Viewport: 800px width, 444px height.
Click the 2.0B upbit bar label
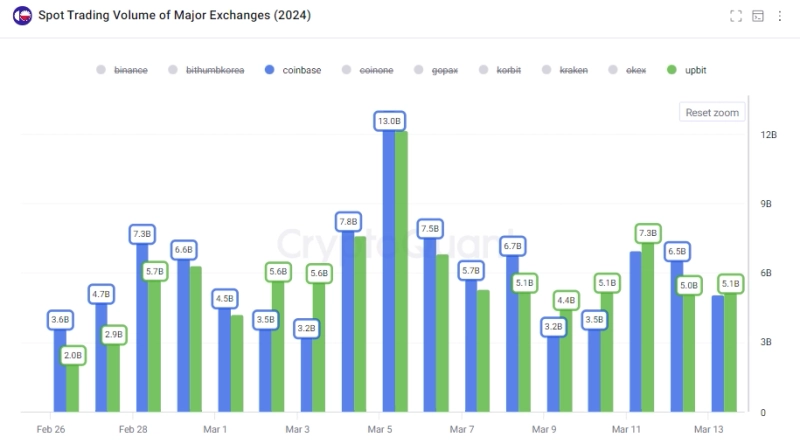(x=73, y=355)
